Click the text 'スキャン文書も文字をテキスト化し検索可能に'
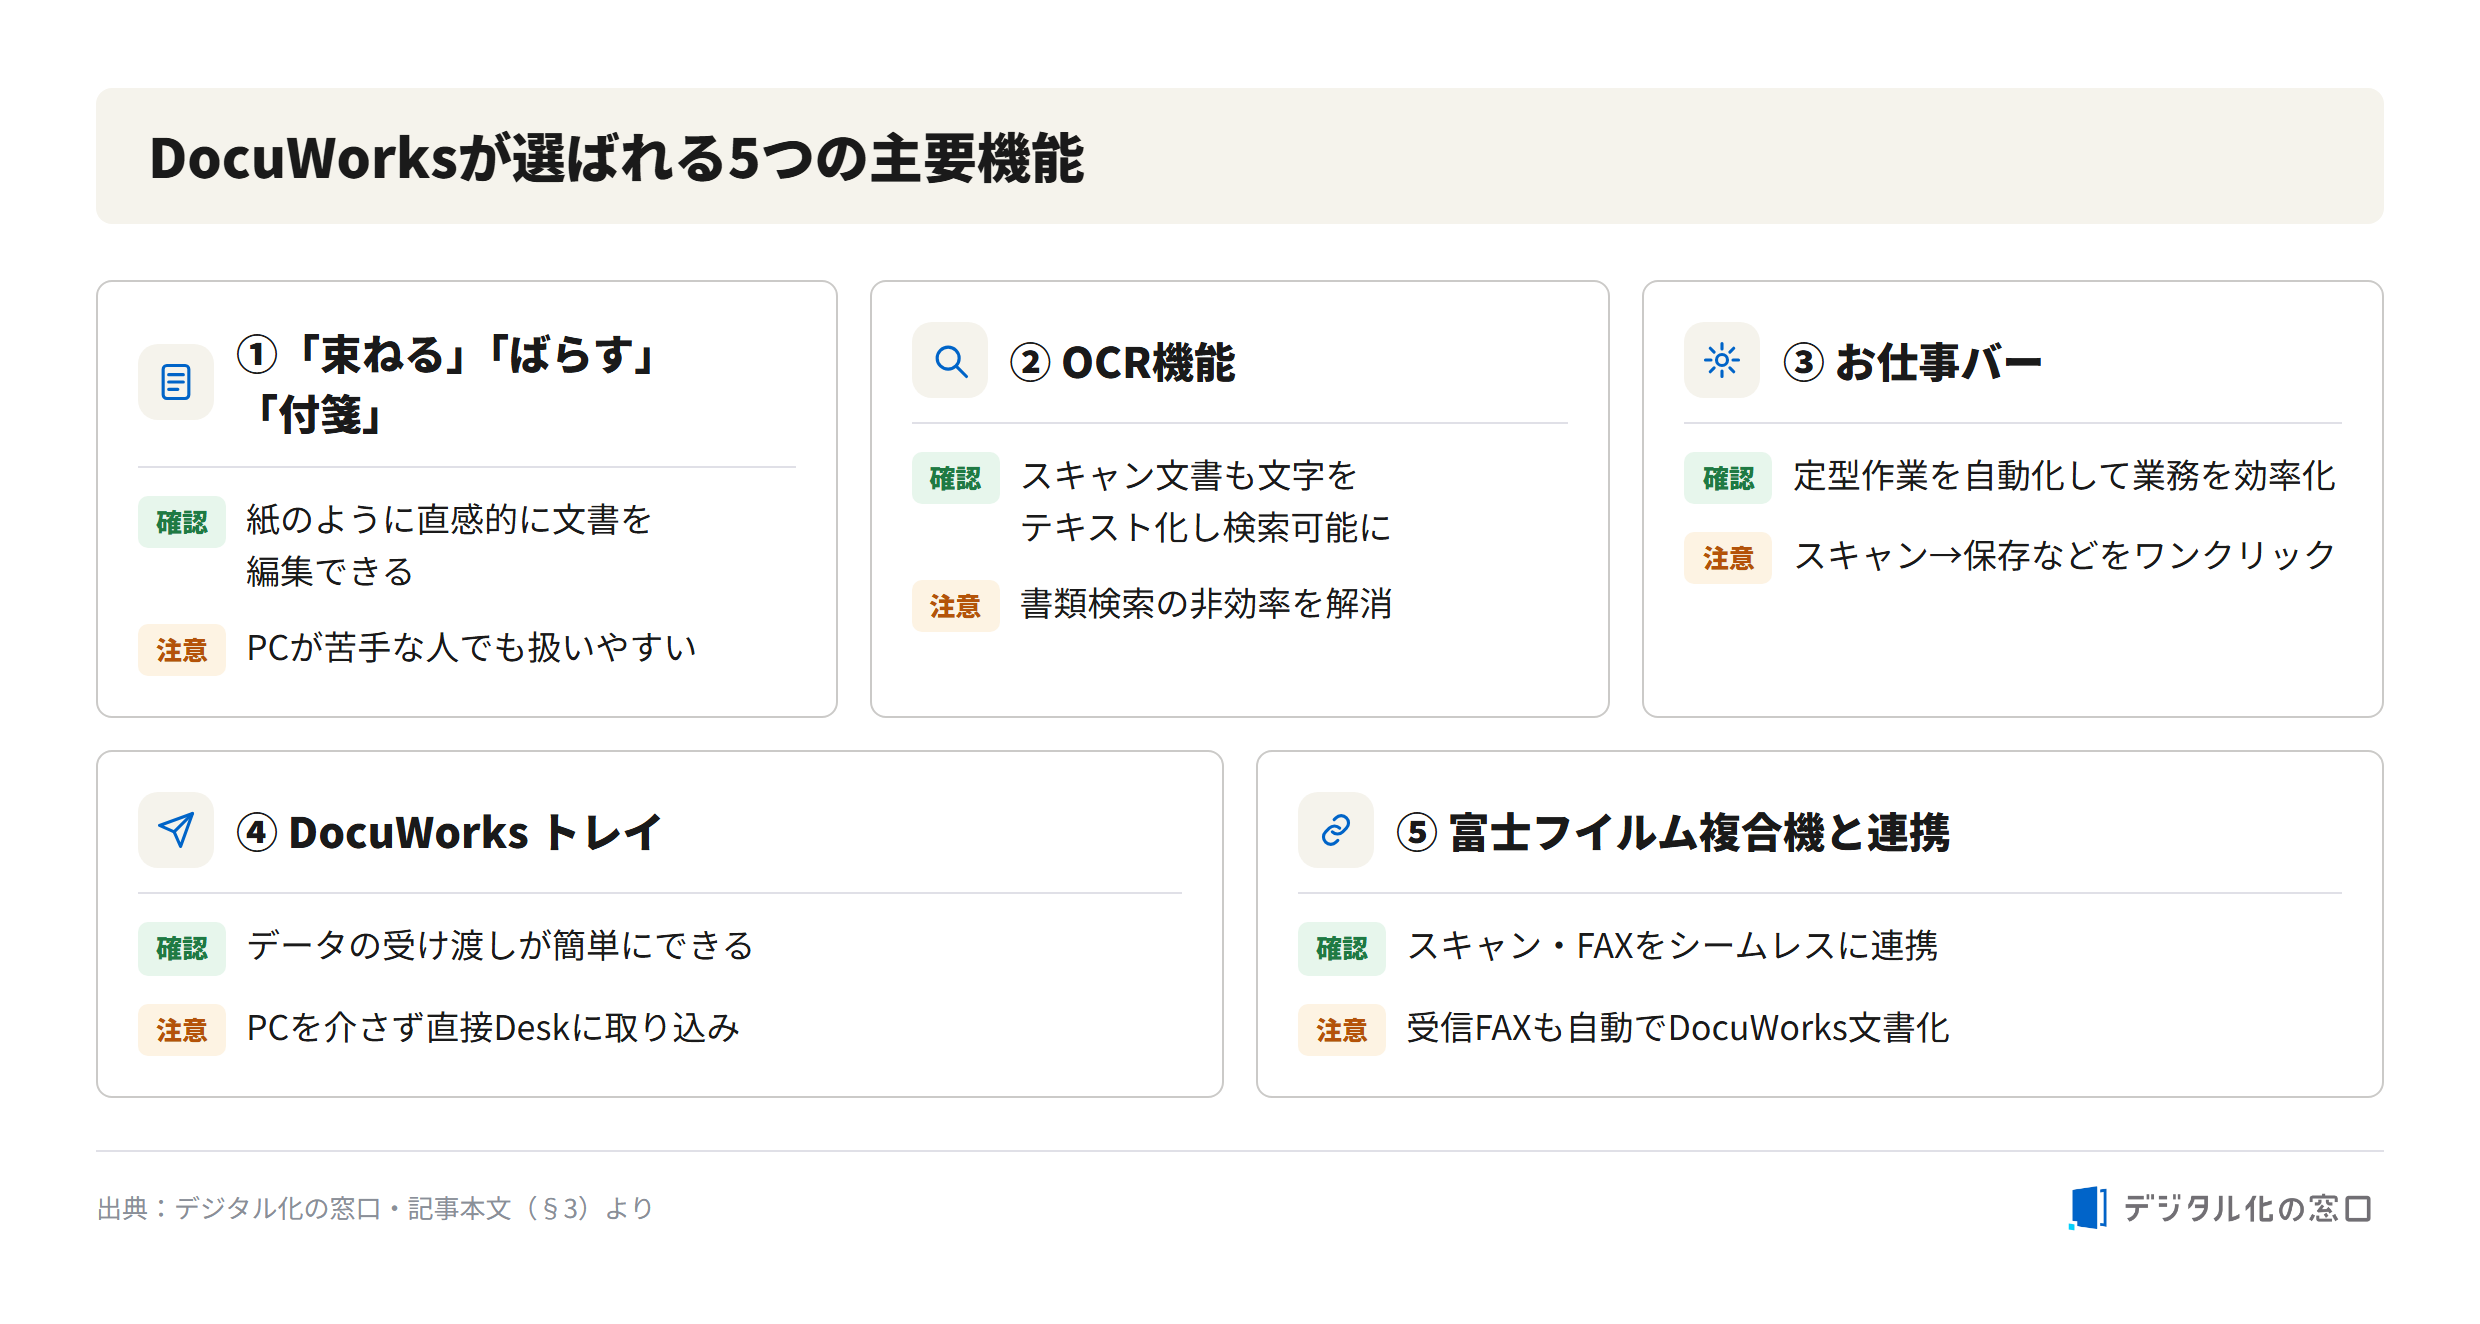 [1205, 501]
